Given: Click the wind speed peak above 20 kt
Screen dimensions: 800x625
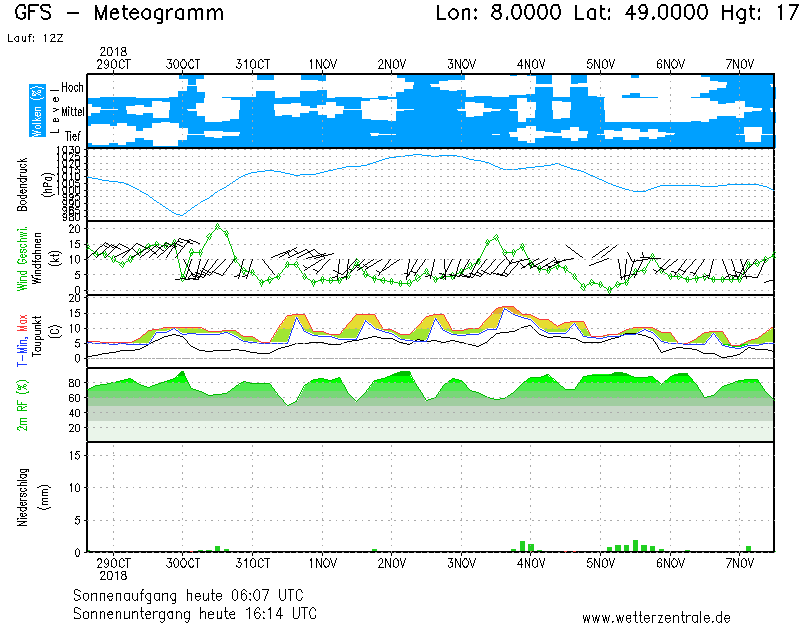Looking at the screenshot, I should pyautogui.click(x=218, y=226).
